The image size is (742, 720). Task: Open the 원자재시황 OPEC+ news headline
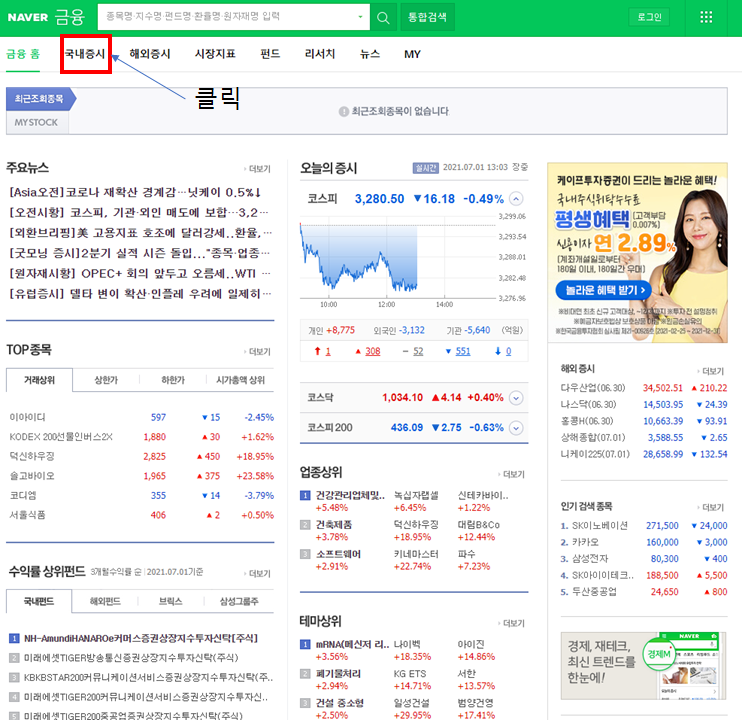(x=140, y=274)
